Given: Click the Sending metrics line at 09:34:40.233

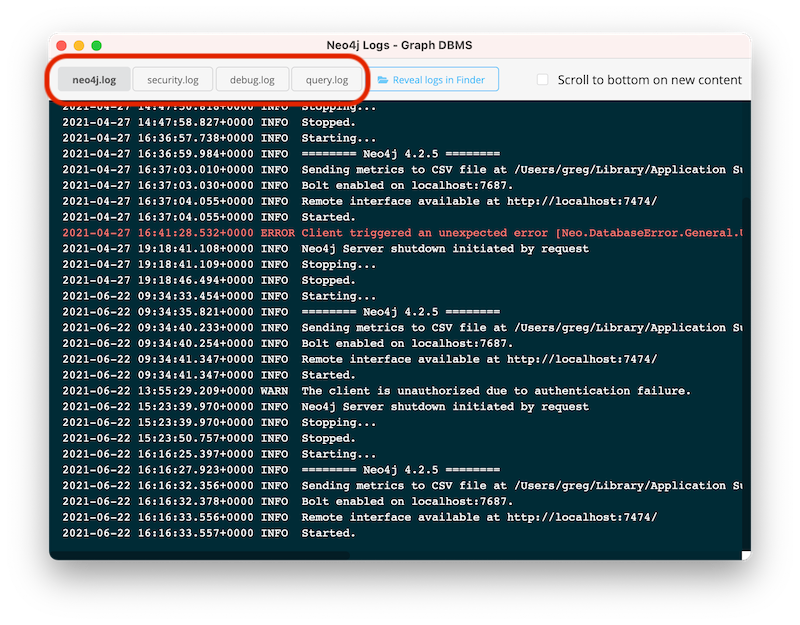Looking at the screenshot, I should (x=402, y=328).
